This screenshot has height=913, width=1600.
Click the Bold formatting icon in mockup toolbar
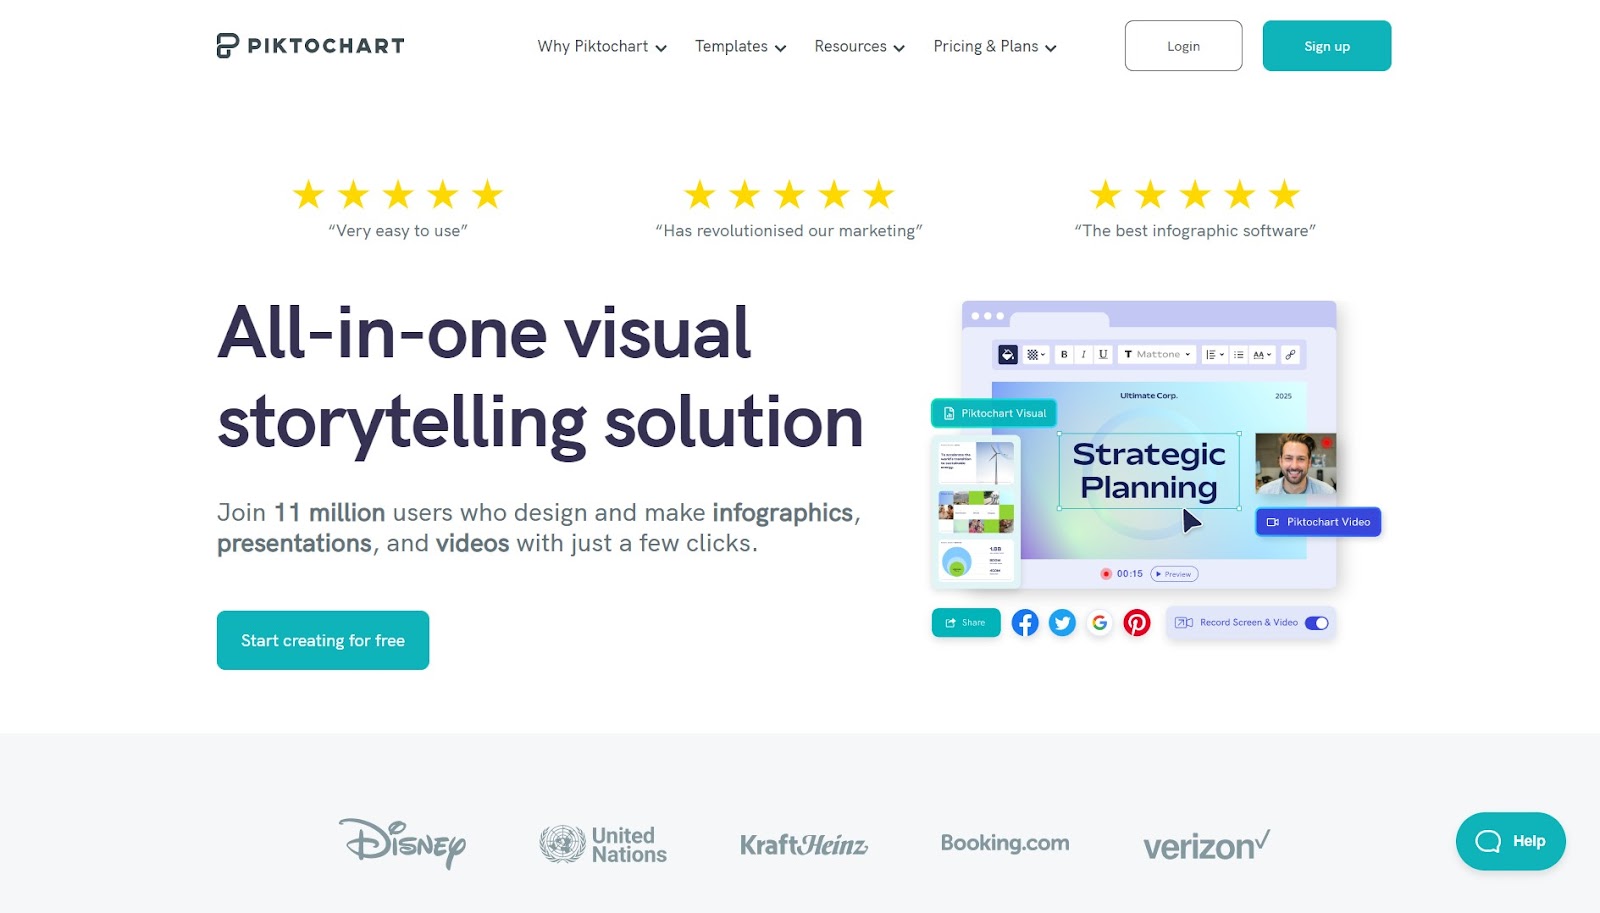[x=1064, y=355]
